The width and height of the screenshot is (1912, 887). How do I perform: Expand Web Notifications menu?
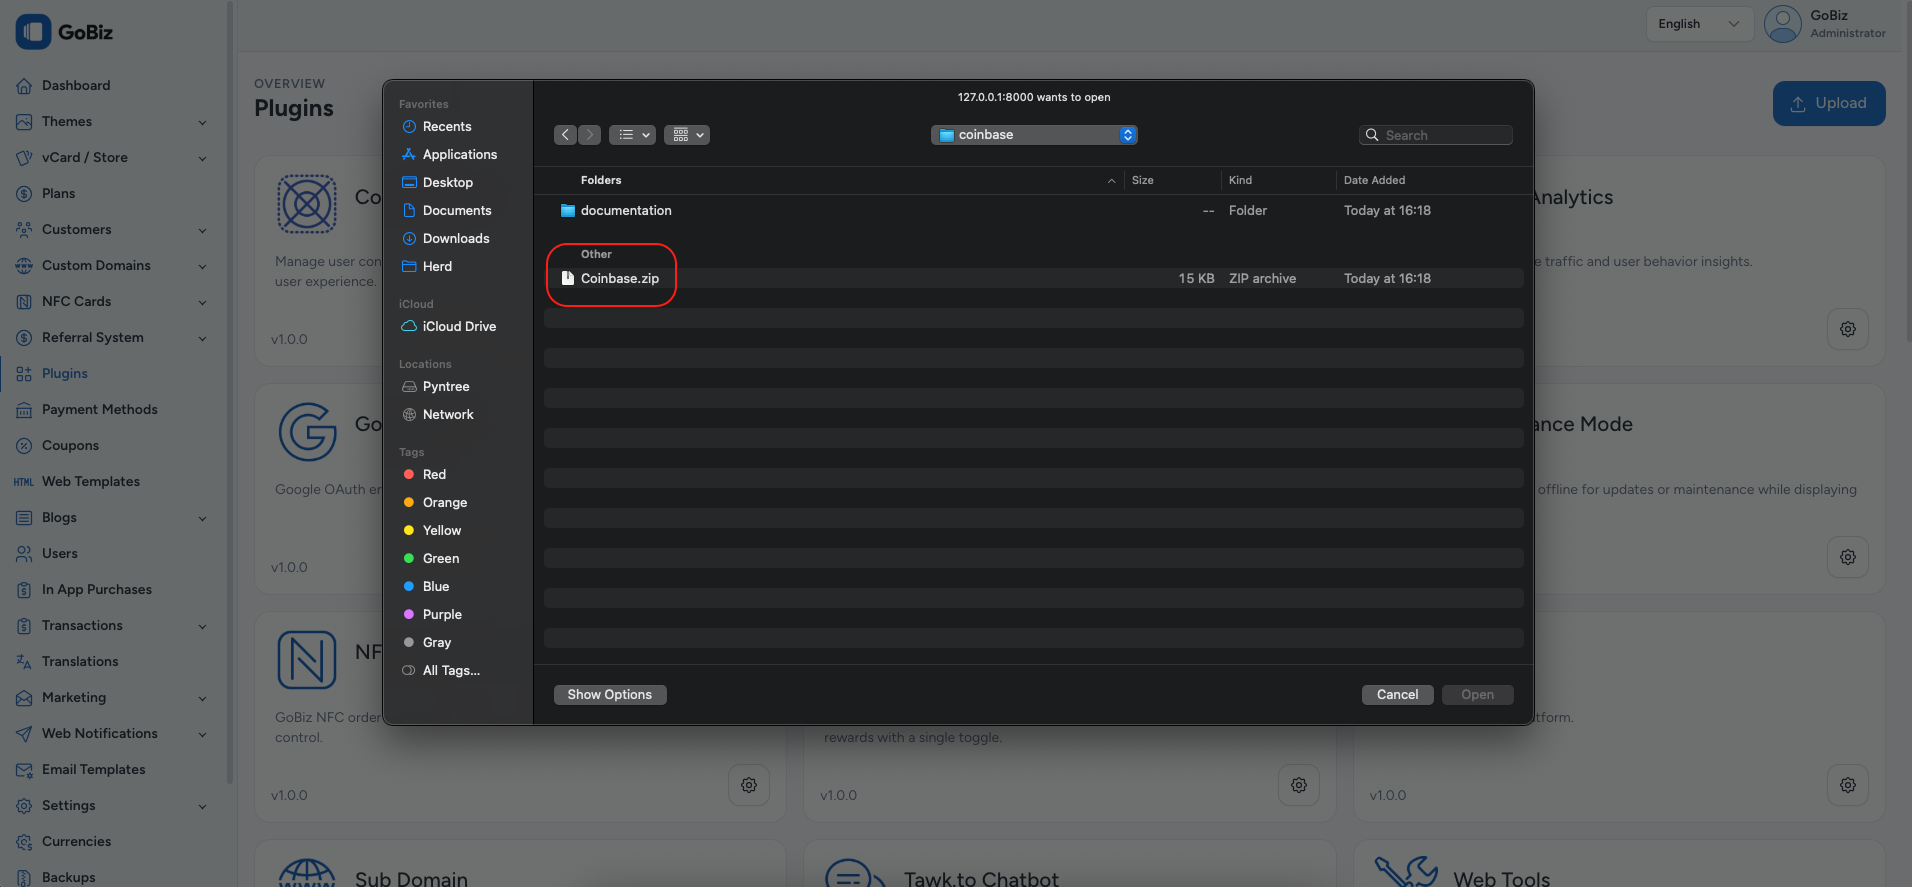coord(112,734)
